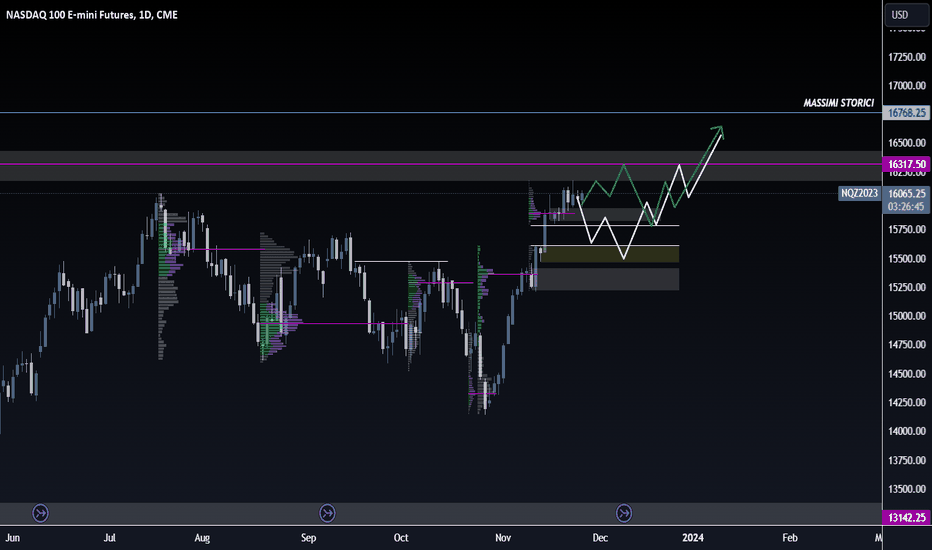Click the 17250.00 price axis value
This screenshot has width=932, height=550.
(x=906, y=57)
